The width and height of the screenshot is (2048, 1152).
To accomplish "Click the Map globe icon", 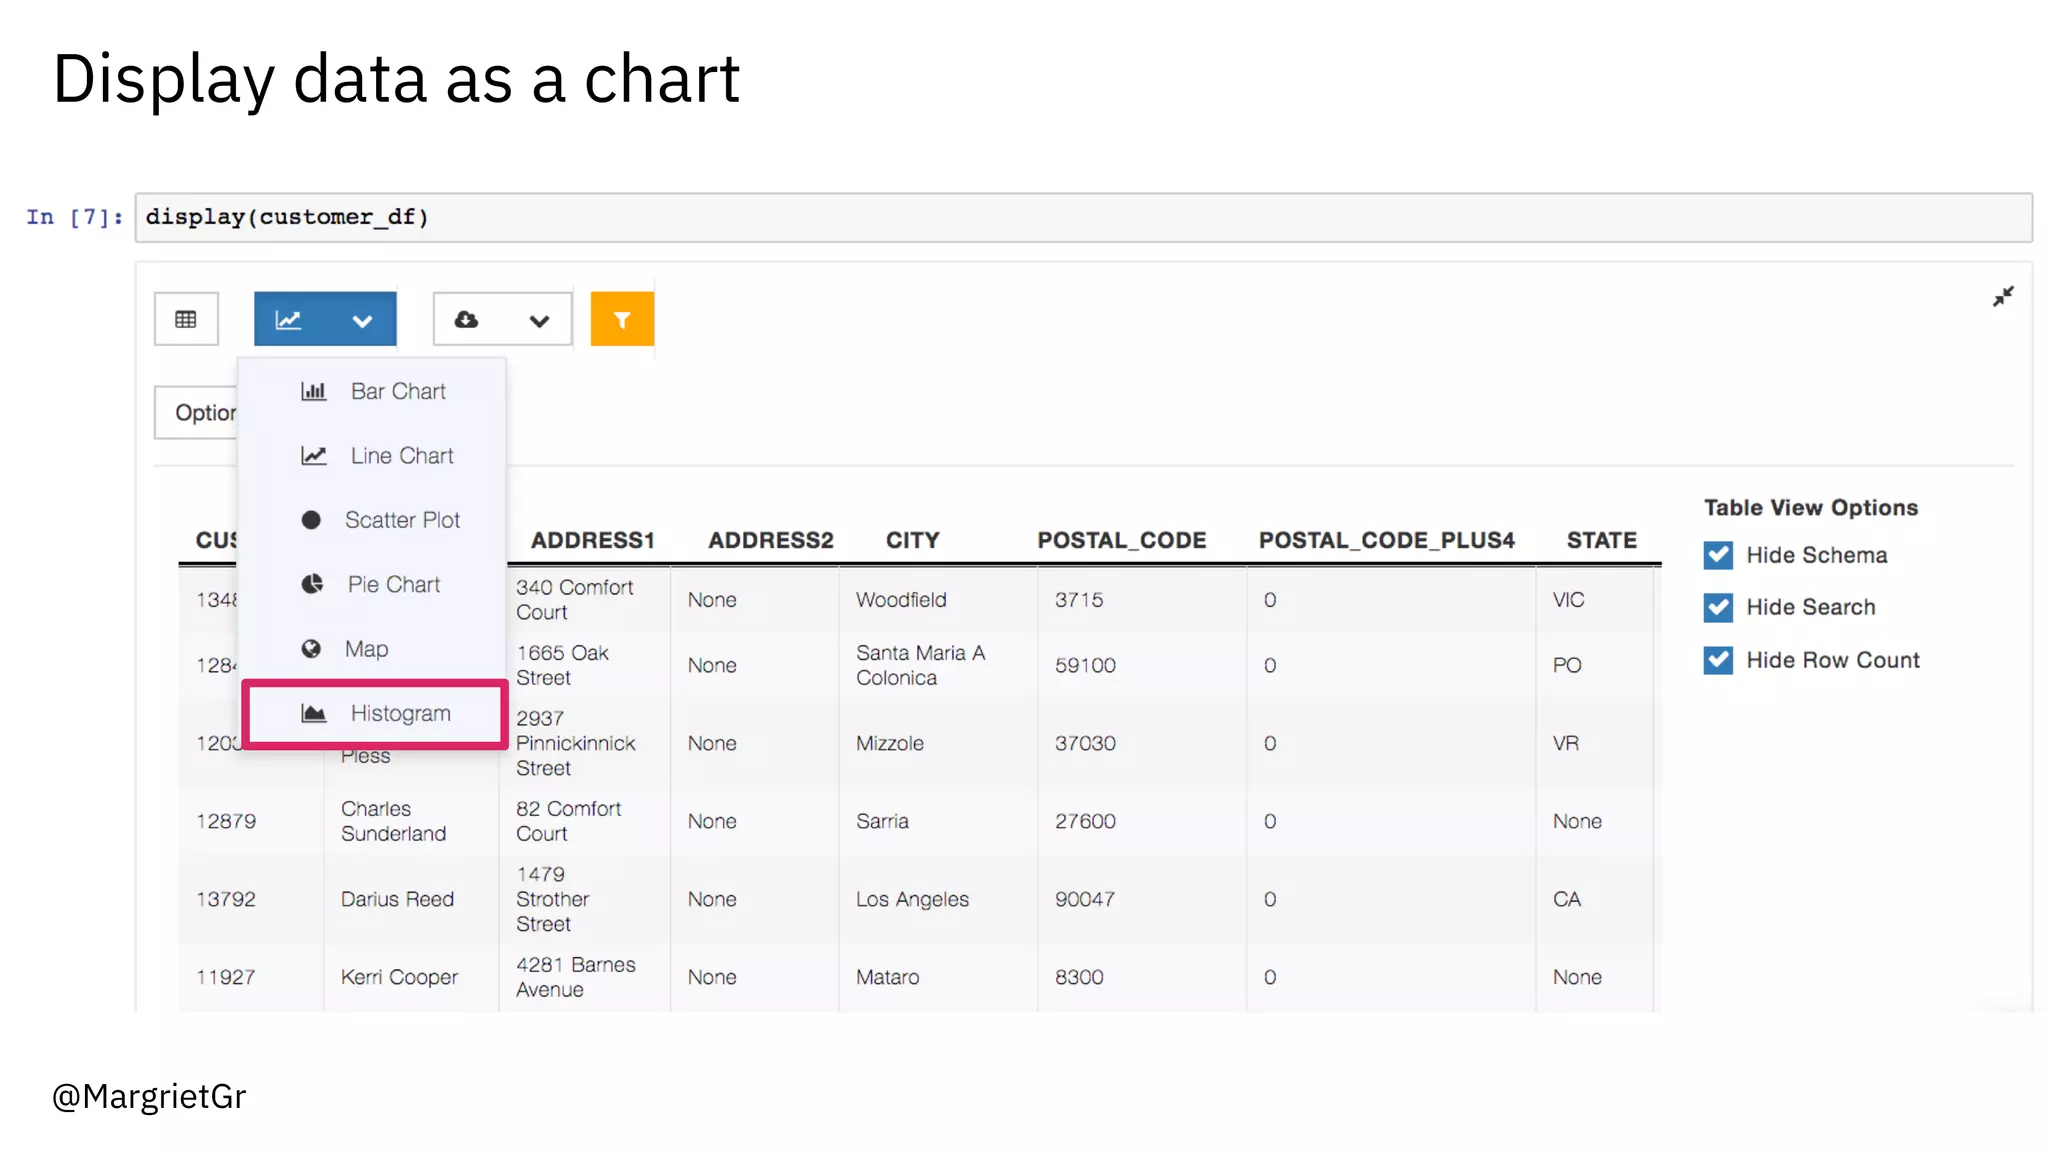I will (x=311, y=649).
